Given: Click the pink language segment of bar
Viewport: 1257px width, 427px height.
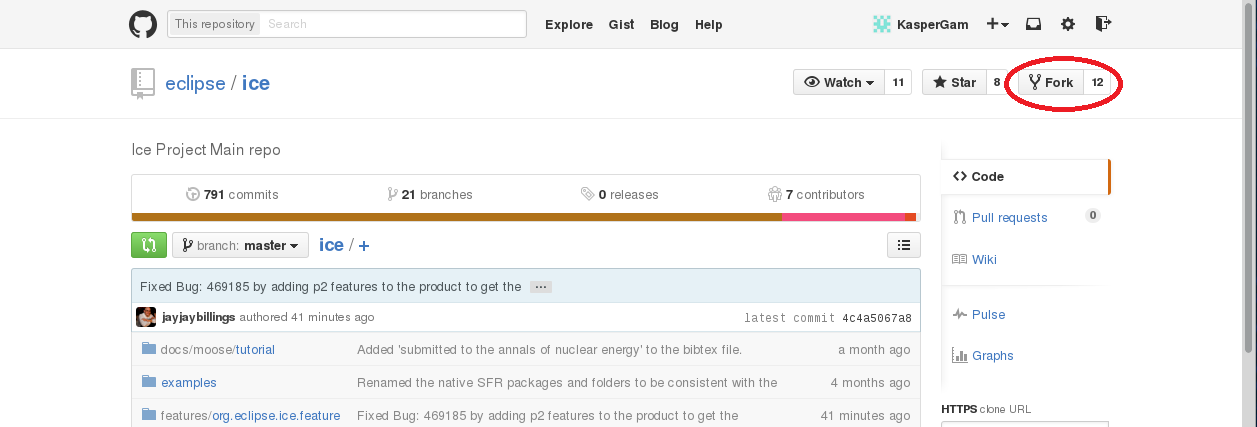Looking at the screenshot, I should [843, 217].
